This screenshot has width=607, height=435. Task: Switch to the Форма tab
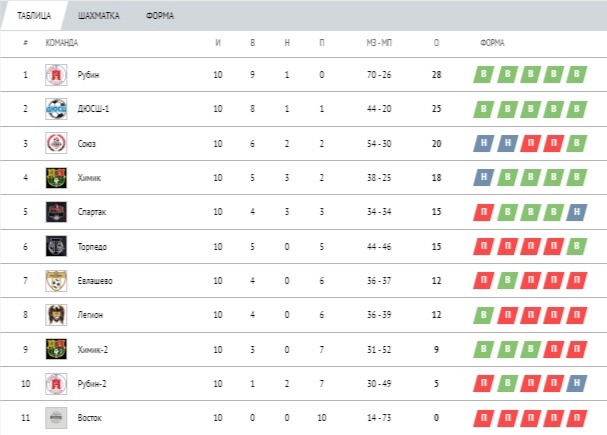160,15
